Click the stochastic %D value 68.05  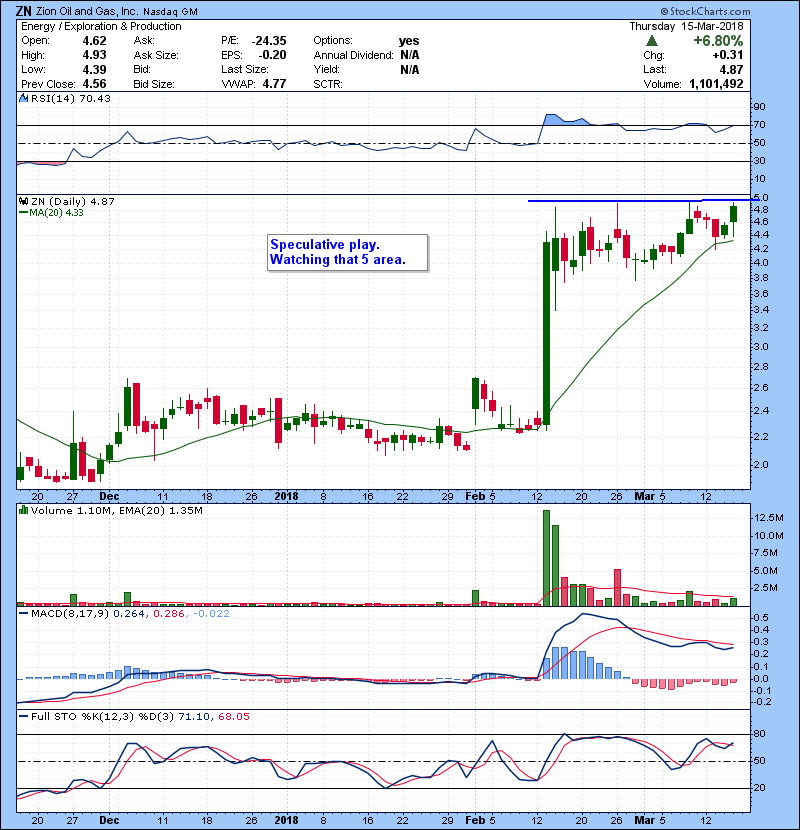(x=233, y=716)
